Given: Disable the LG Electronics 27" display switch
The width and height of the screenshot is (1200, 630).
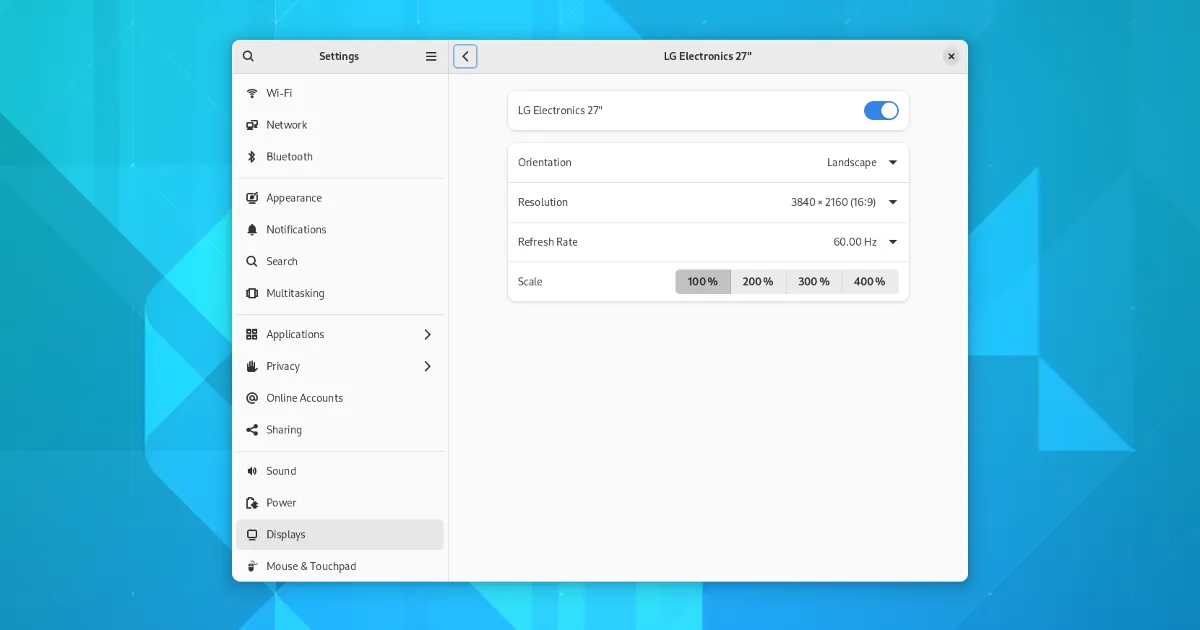Looking at the screenshot, I should click(x=881, y=111).
